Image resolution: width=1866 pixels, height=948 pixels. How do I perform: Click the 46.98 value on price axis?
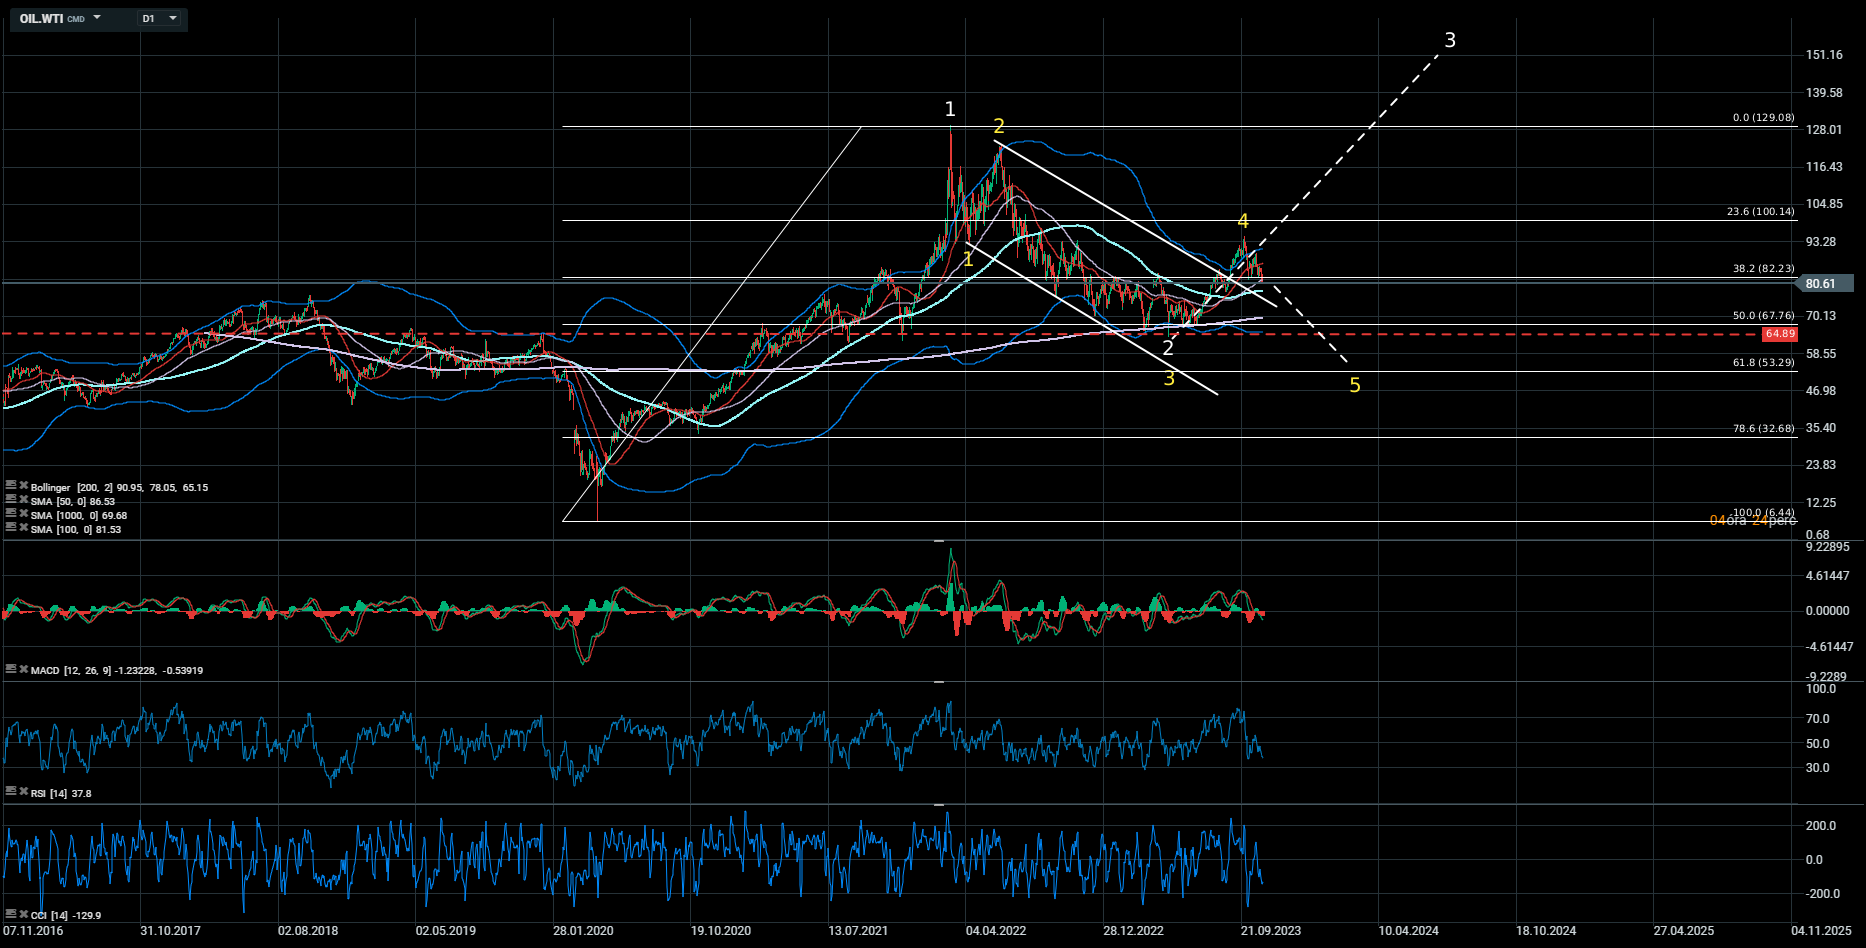tap(1821, 391)
